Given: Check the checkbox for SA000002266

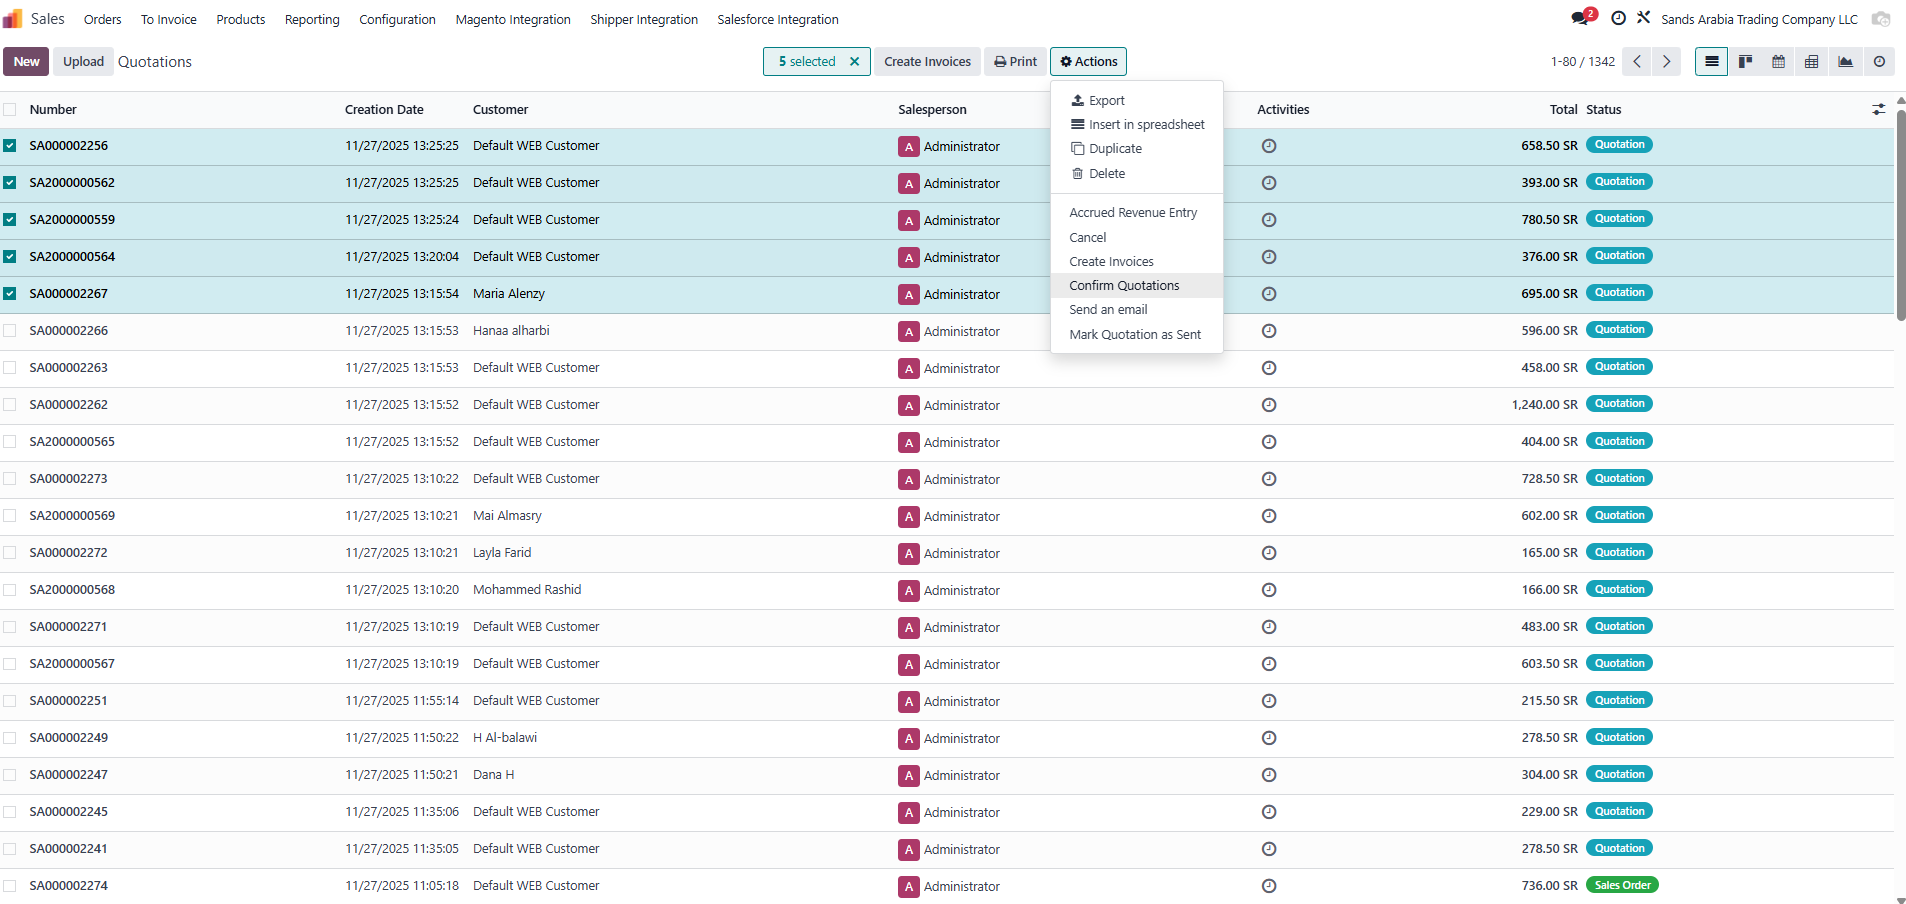Looking at the screenshot, I should 9,331.
